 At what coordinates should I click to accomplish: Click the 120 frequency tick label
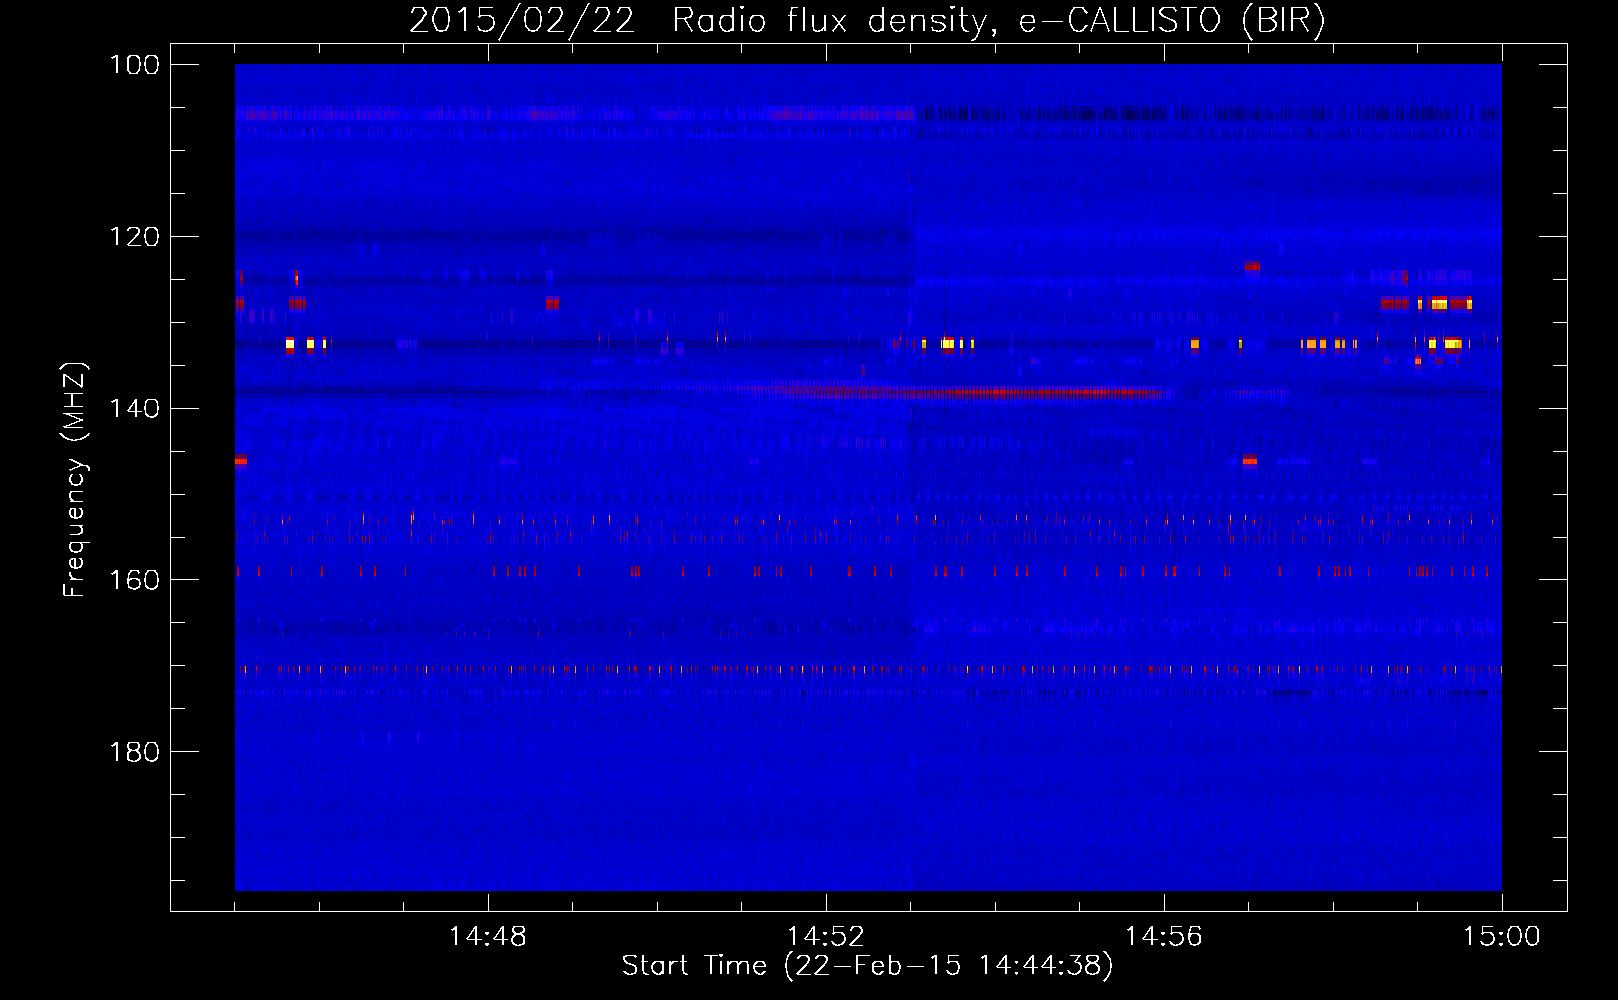(x=134, y=237)
